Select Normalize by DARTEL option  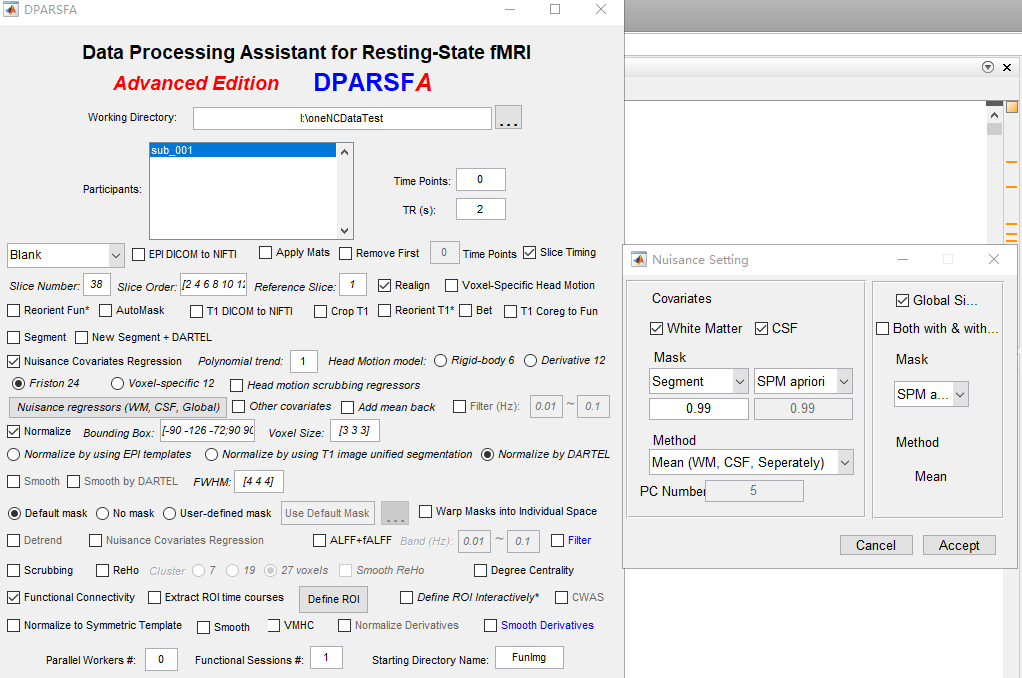[x=488, y=454]
